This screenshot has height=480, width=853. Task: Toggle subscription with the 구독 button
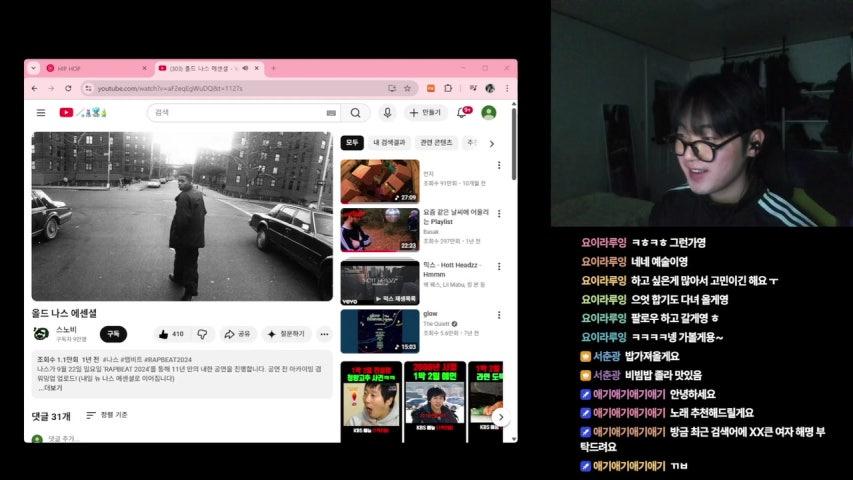click(x=113, y=334)
